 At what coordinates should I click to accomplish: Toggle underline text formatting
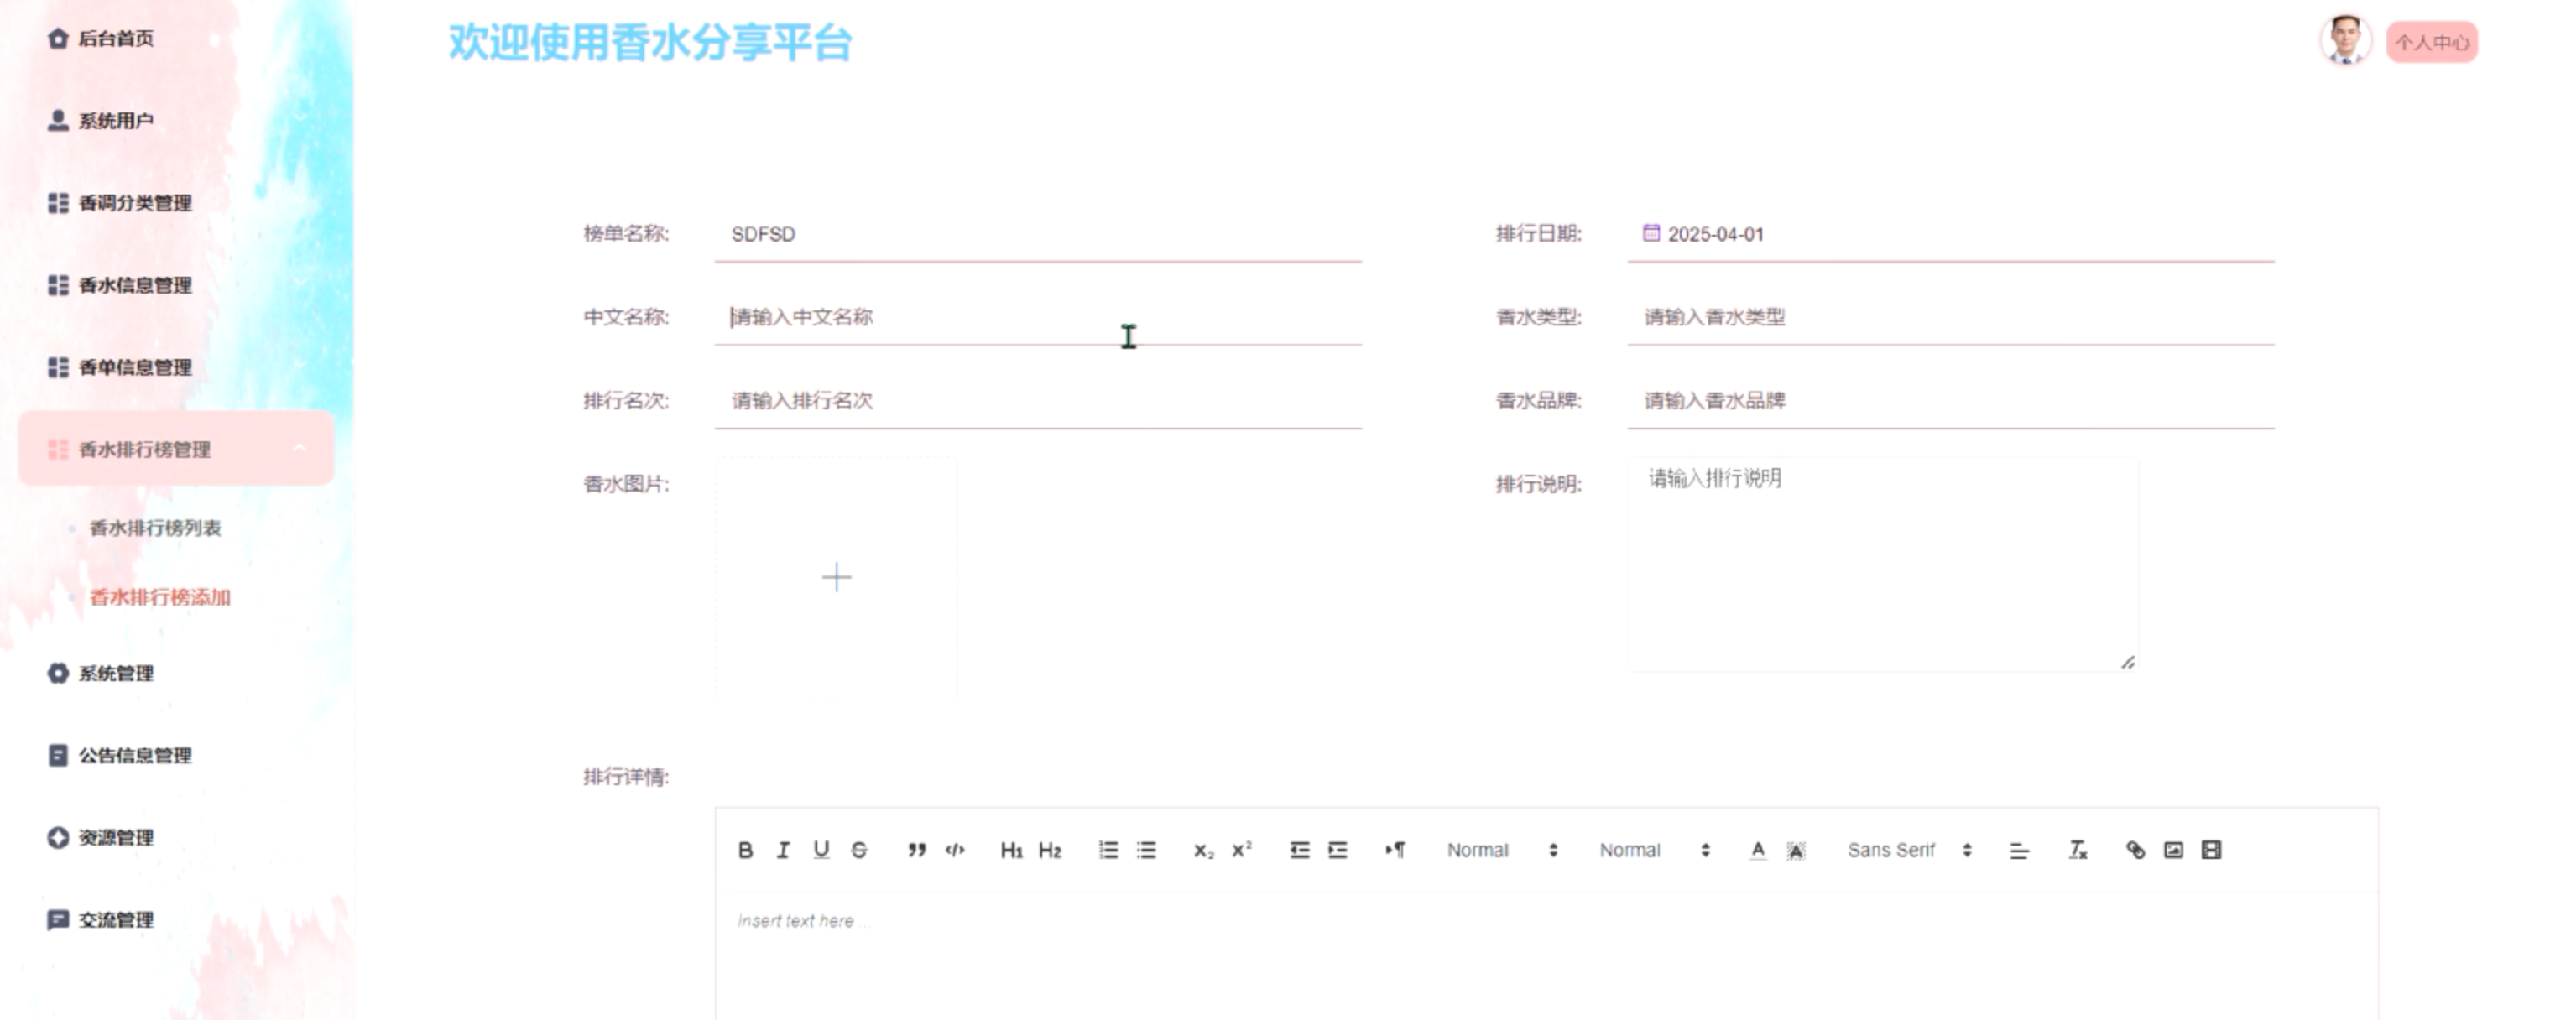821,850
